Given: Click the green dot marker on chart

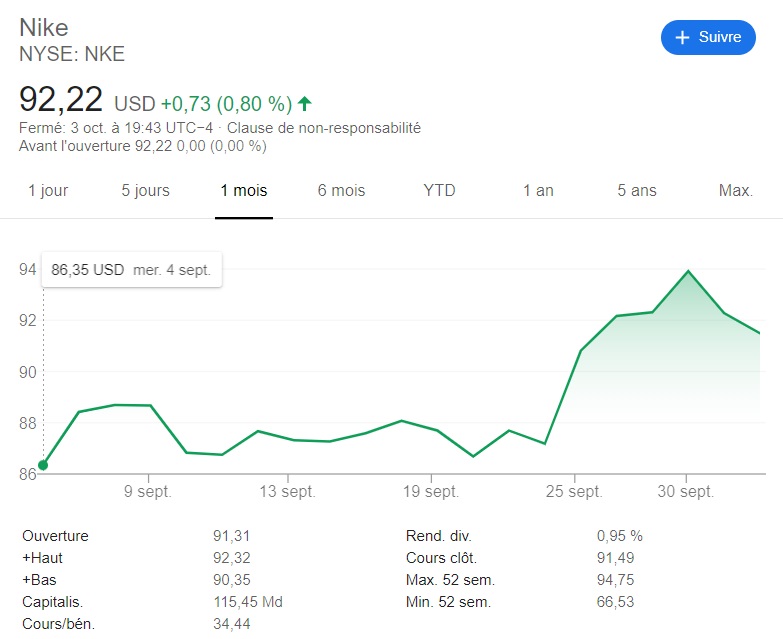Looking at the screenshot, I should [42, 465].
